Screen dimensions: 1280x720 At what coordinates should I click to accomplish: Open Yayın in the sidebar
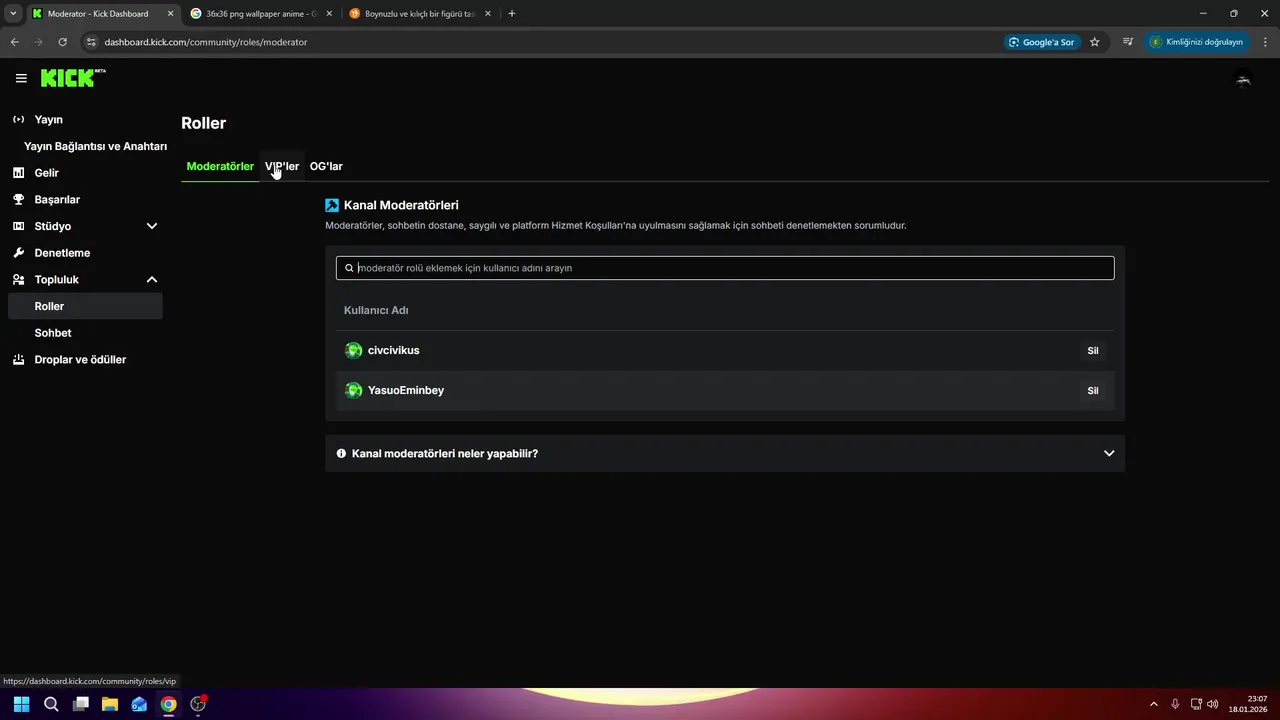point(85,119)
